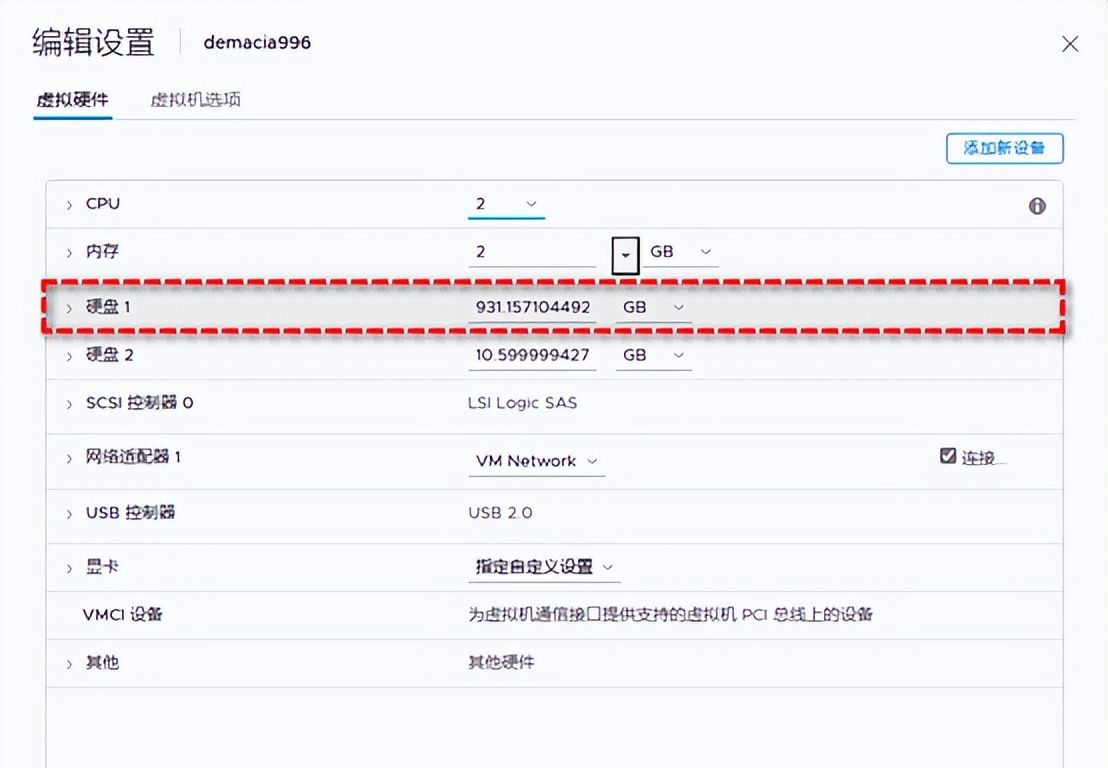1108x768 pixels.
Task: Open the CPU count dropdown
Action: pos(533,203)
